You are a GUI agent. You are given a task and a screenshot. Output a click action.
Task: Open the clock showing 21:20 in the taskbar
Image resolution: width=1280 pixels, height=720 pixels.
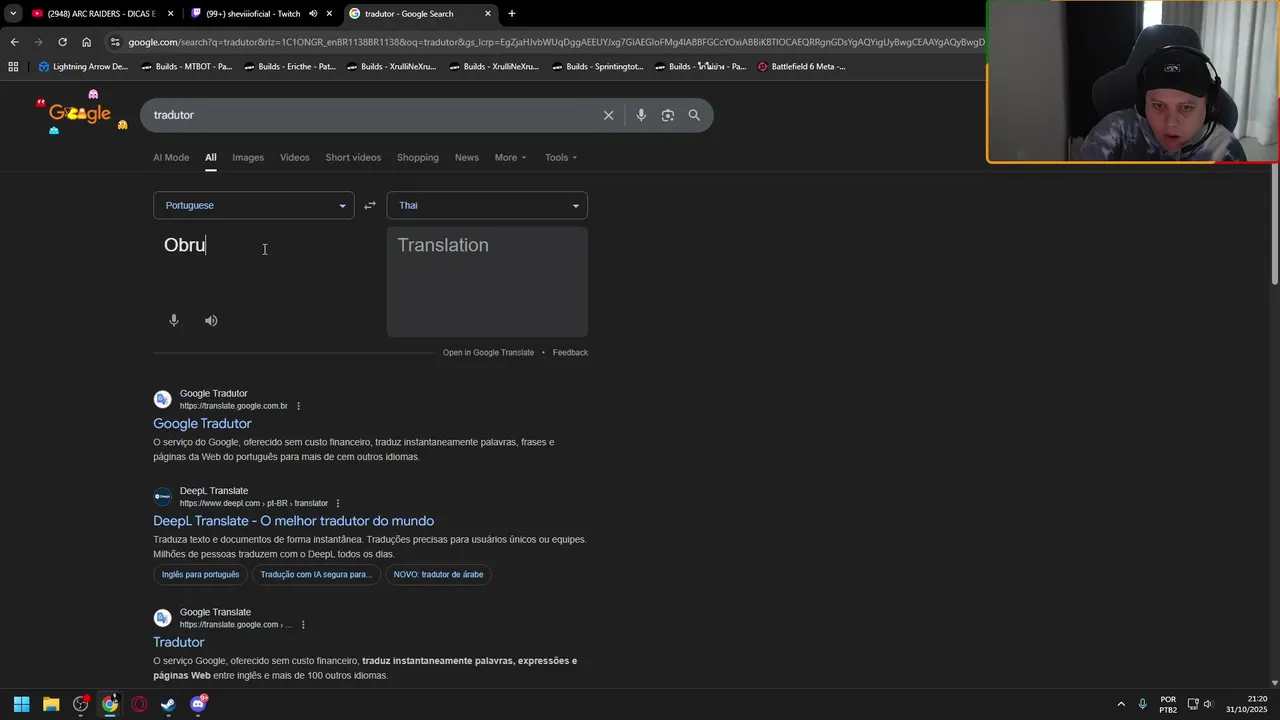(1246, 704)
